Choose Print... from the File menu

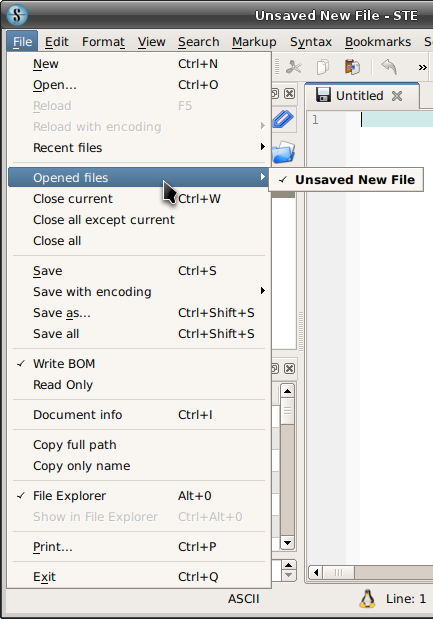pos(139,546)
